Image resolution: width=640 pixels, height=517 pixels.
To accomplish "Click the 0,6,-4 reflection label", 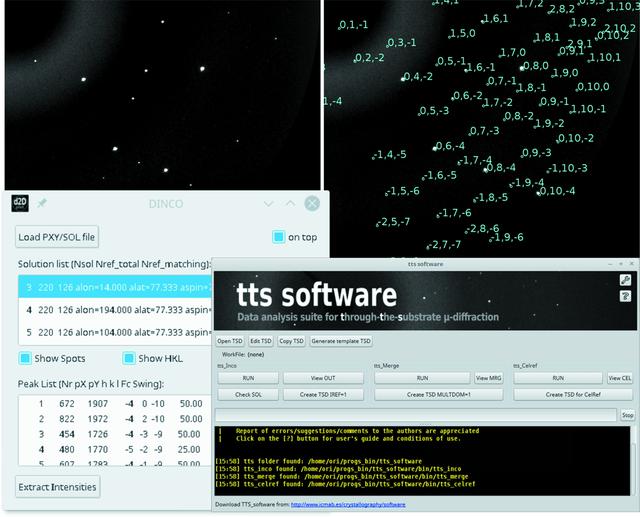I will (x=450, y=146).
